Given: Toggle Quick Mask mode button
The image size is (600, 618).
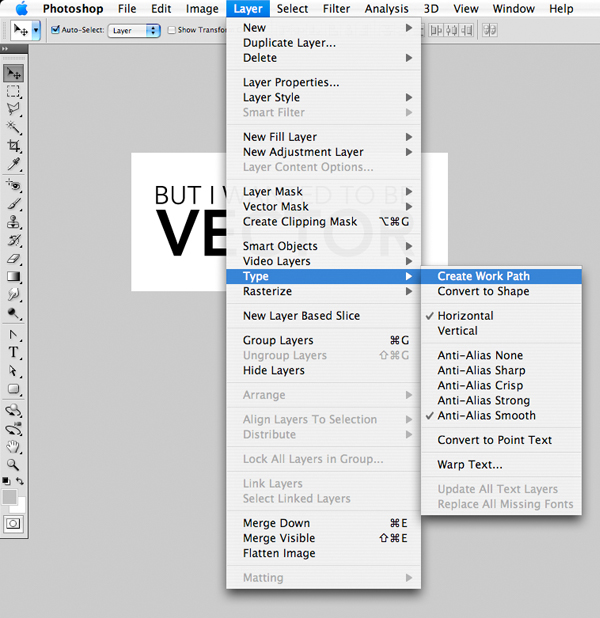Looking at the screenshot, I should [13, 523].
